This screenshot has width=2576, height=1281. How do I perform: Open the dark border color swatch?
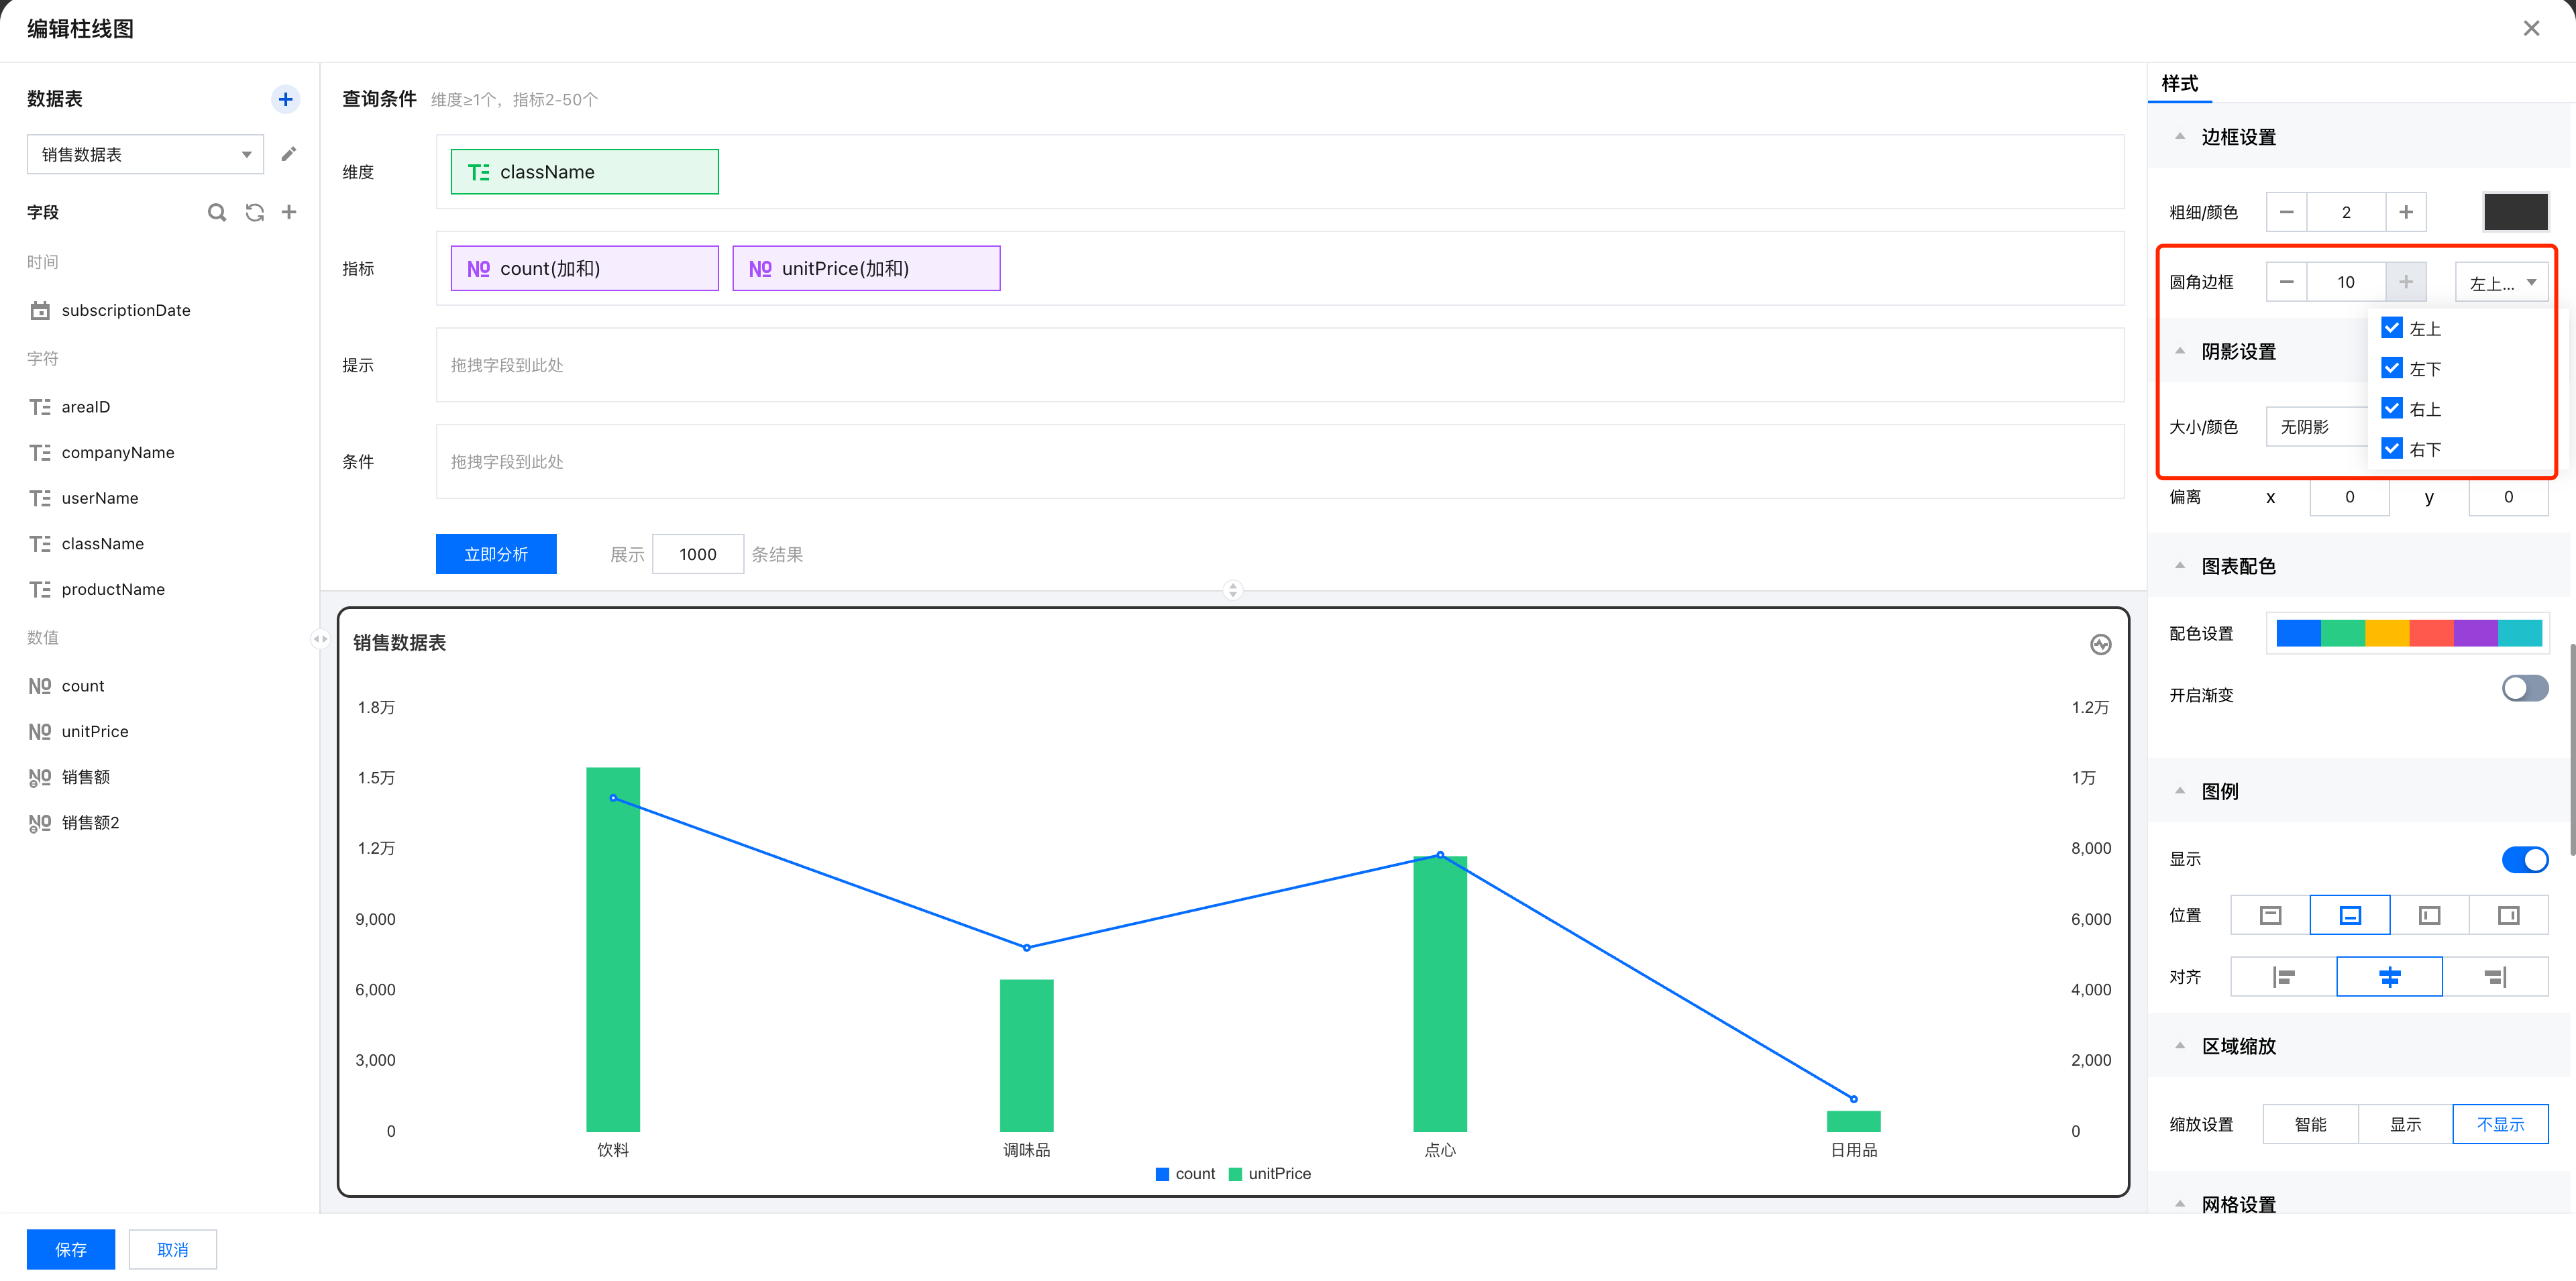(x=2515, y=212)
